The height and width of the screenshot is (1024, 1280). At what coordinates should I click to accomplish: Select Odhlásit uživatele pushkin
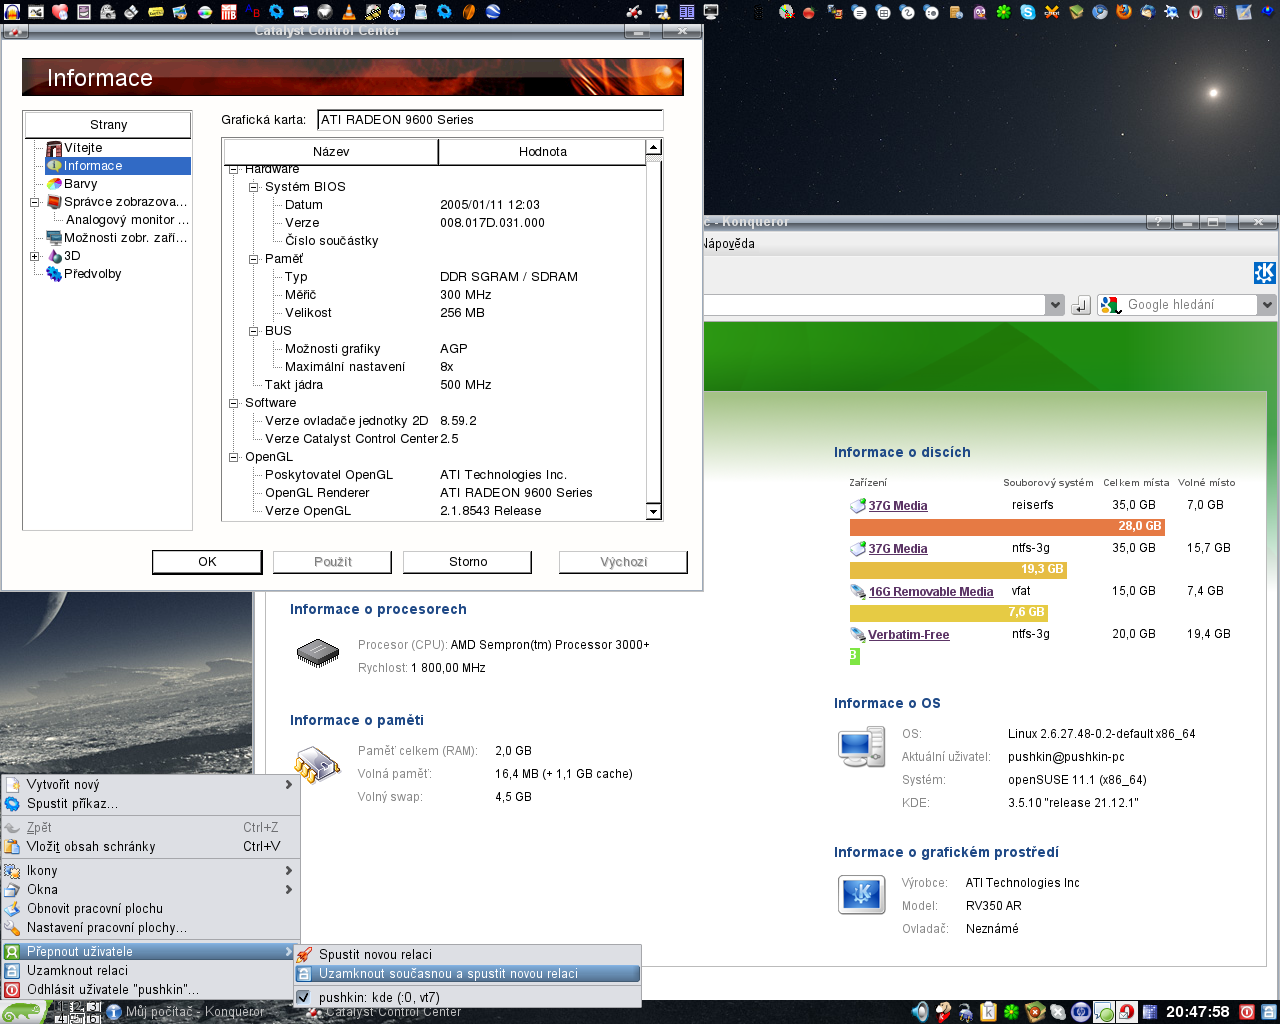pos(150,990)
